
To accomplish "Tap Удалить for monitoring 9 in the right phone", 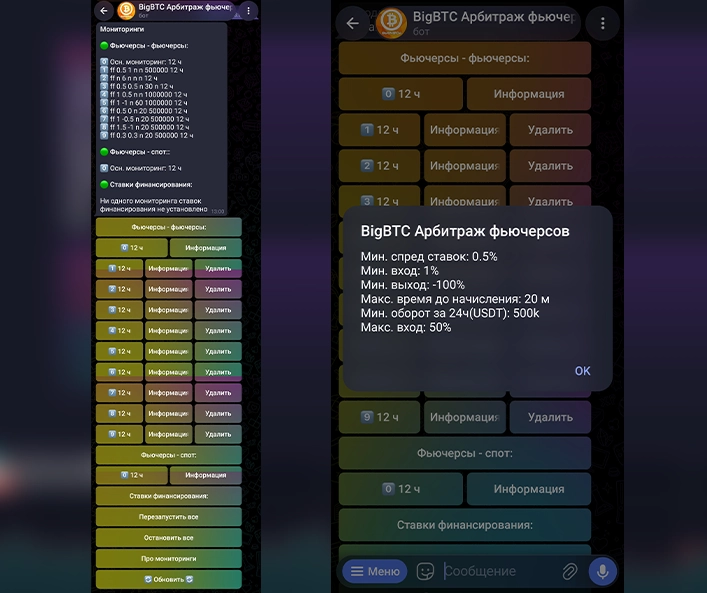I will coord(551,417).
